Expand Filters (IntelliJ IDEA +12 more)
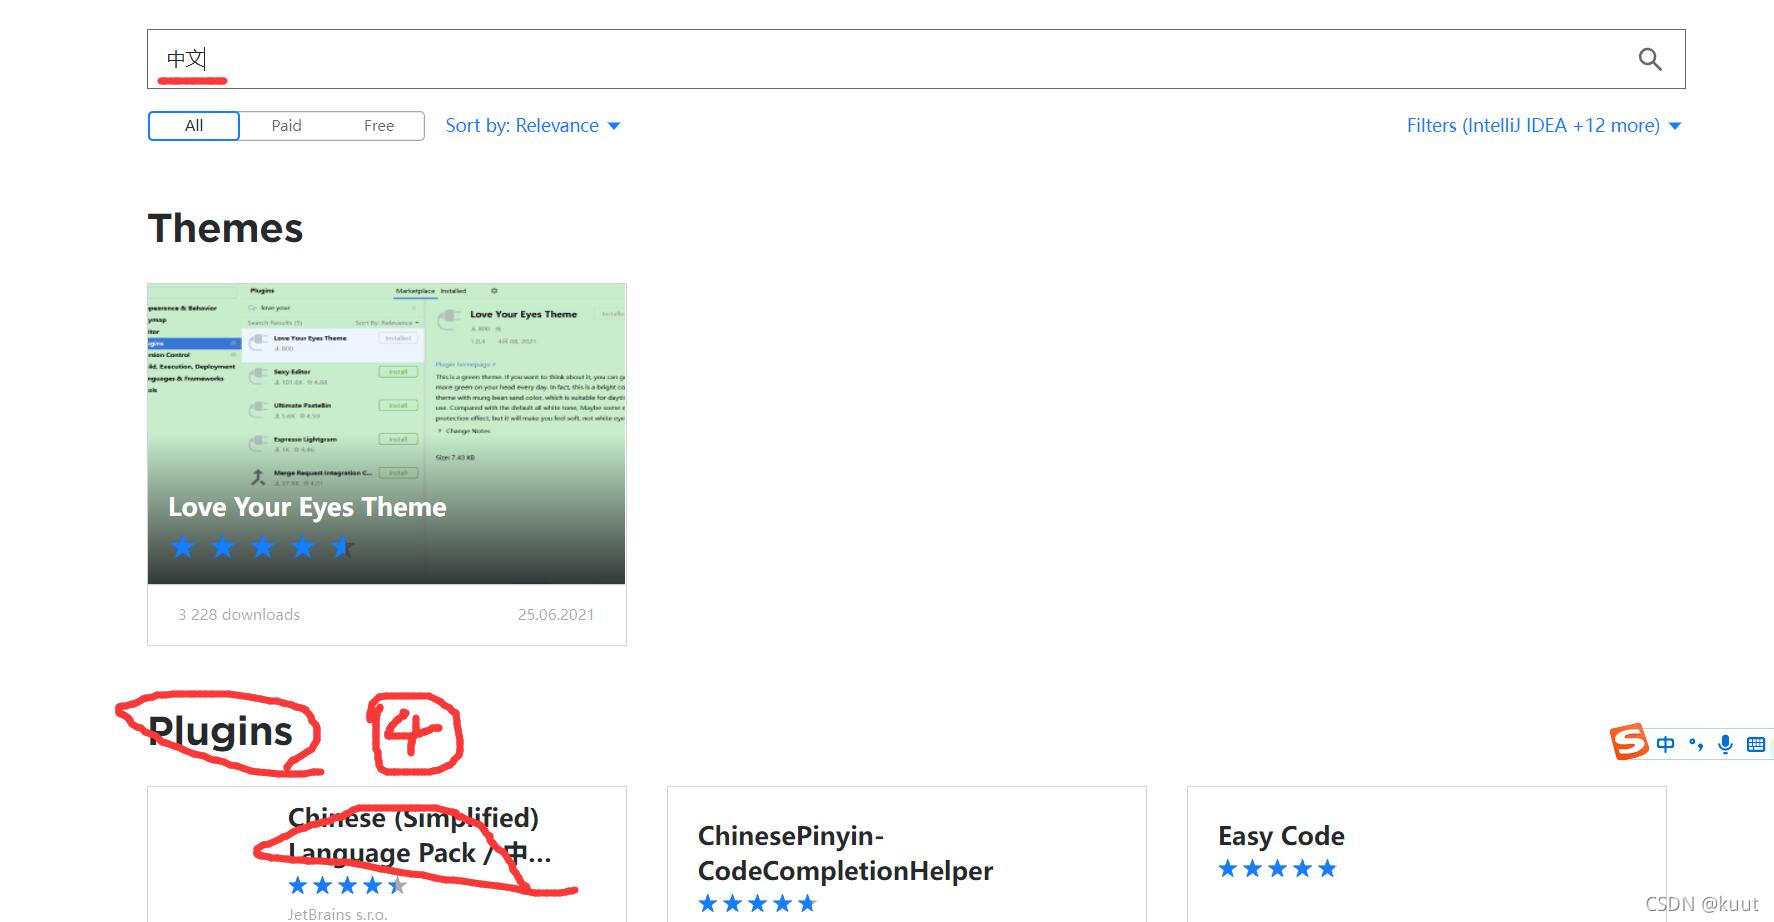Image resolution: width=1774 pixels, height=922 pixels. tap(1544, 126)
